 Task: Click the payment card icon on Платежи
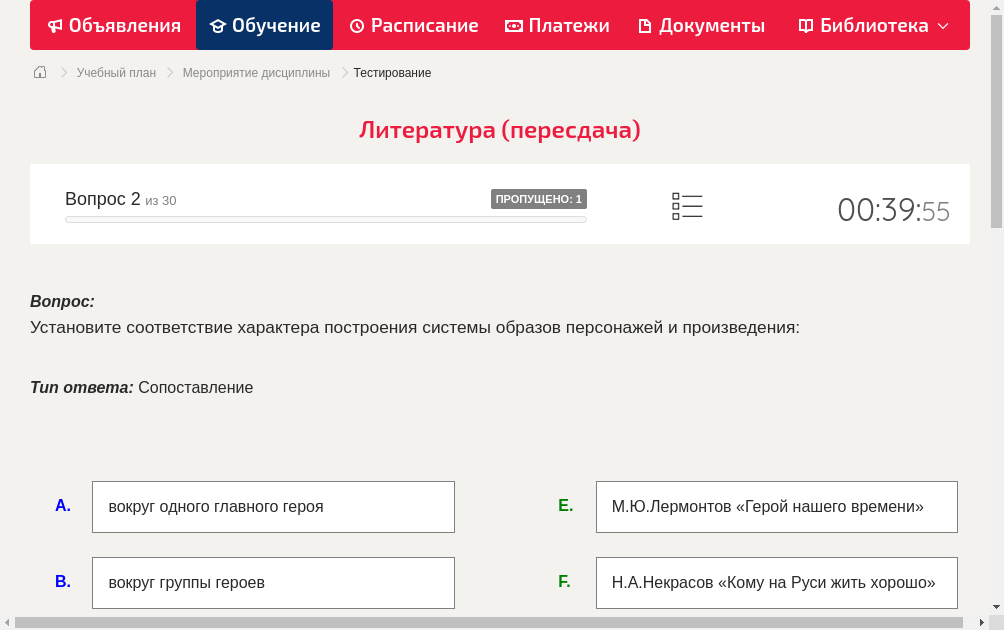point(513,25)
